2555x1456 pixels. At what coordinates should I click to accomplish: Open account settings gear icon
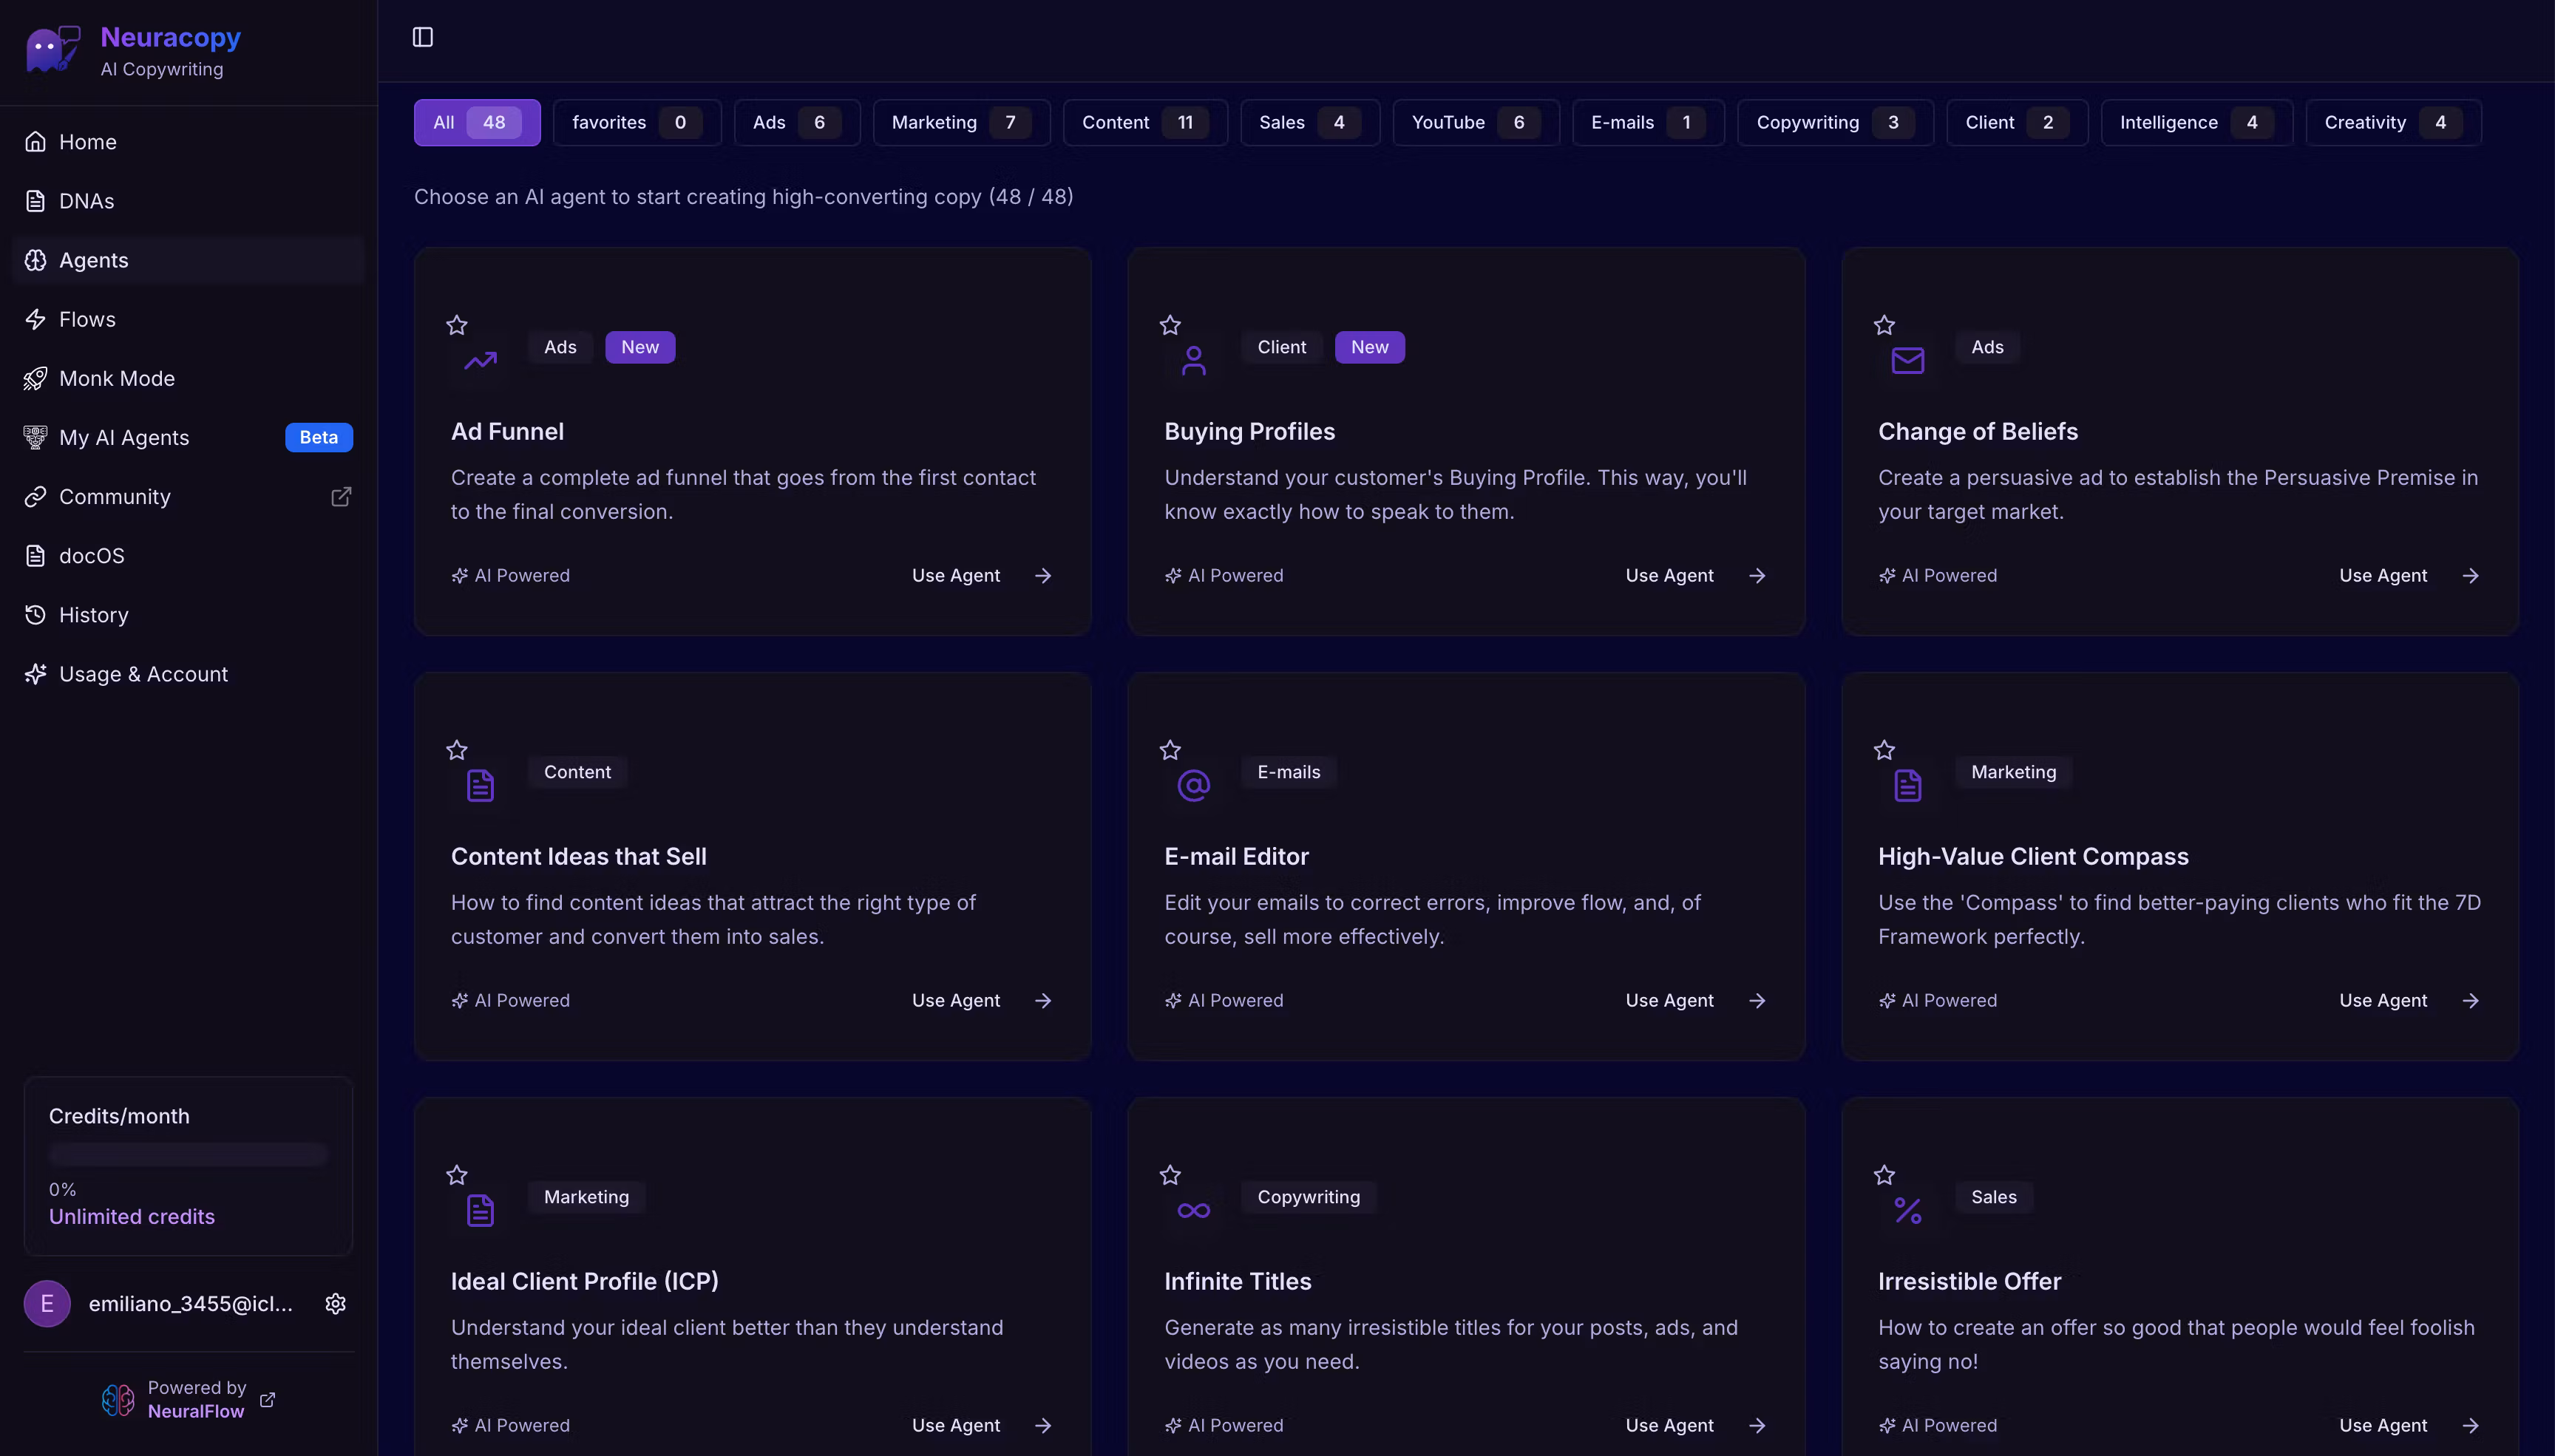[x=336, y=1303]
